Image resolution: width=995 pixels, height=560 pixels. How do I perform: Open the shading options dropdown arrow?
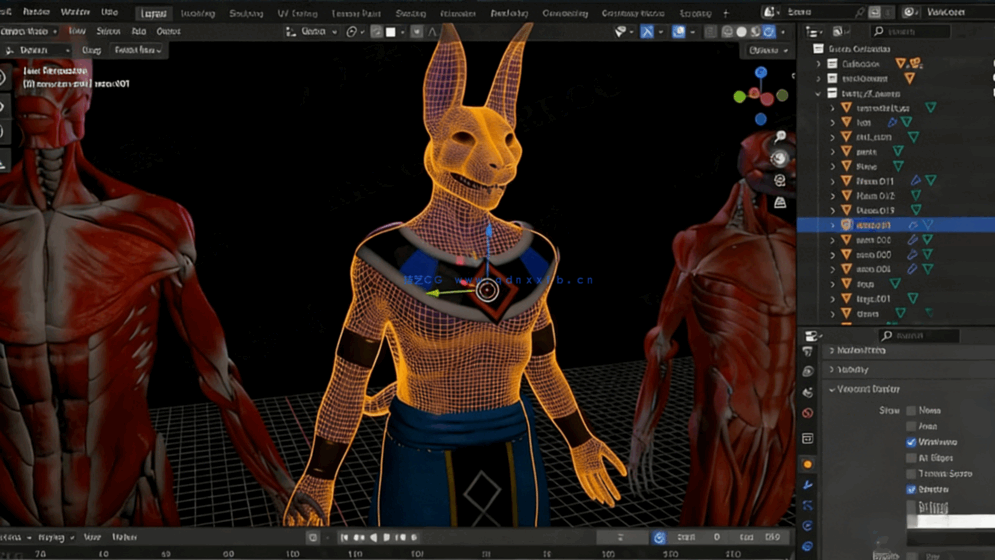782,31
